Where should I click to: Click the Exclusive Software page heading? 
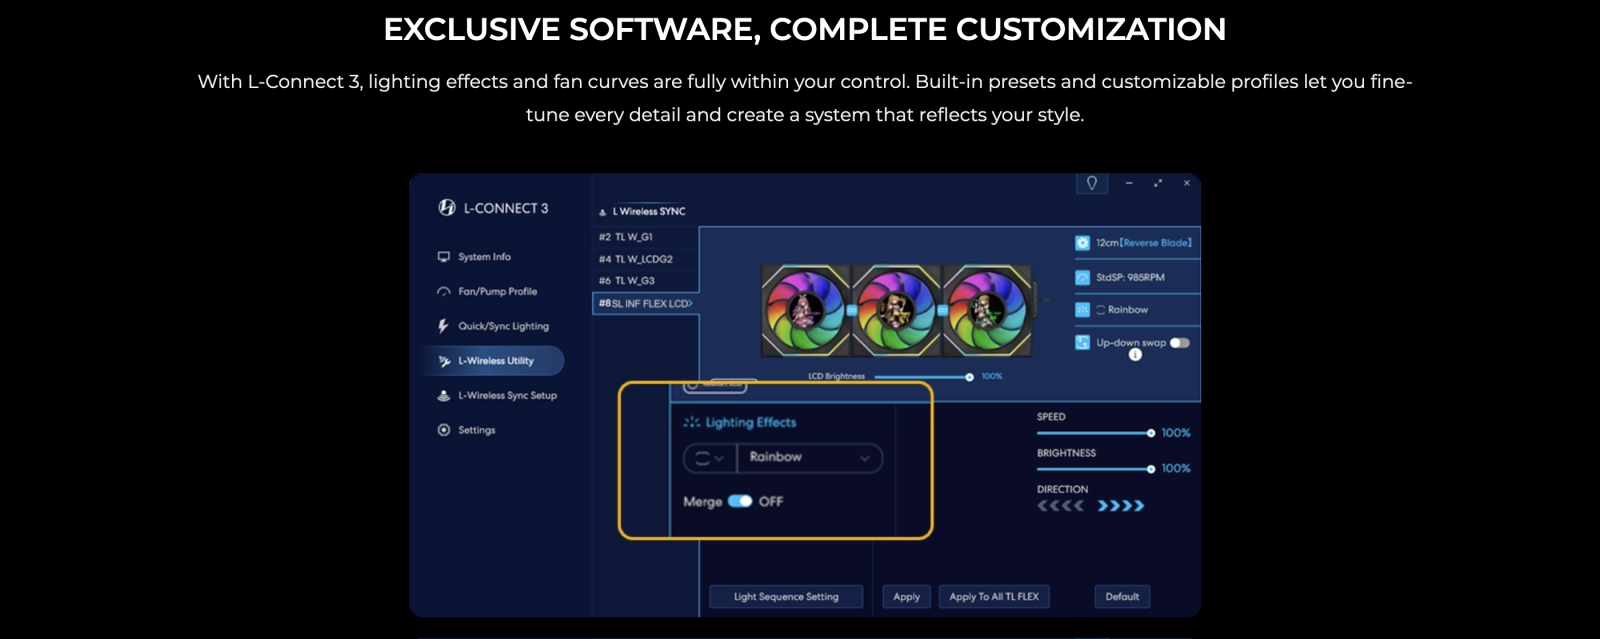click(805, 29)
